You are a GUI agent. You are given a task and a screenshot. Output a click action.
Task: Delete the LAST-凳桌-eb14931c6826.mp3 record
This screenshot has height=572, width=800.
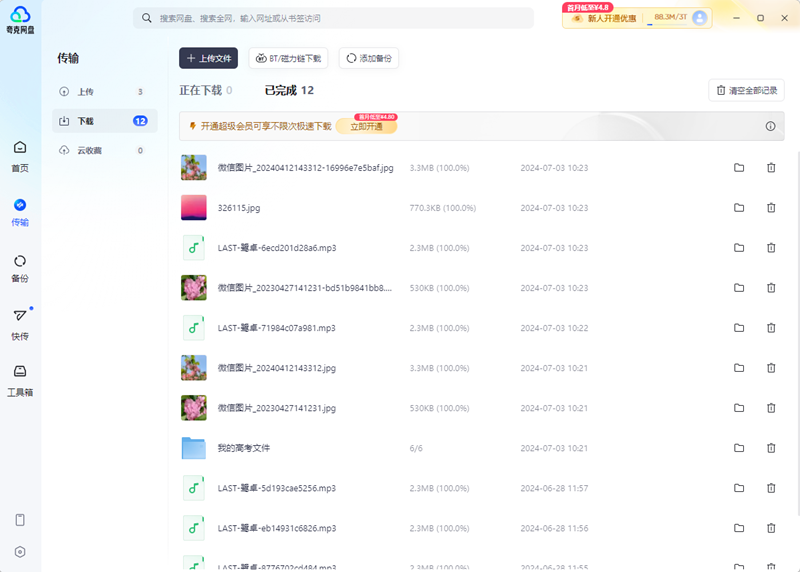tap(771, 528)
